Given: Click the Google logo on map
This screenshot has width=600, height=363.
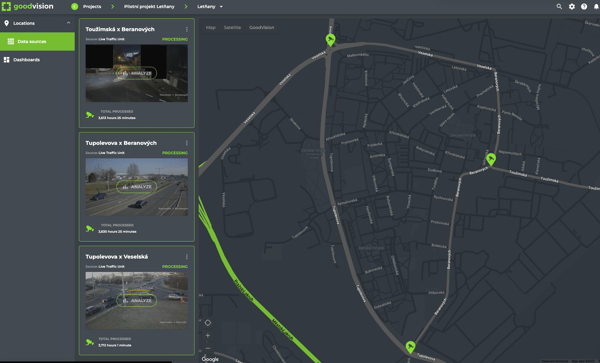Looking at the screenshot, I should (210, 359).
